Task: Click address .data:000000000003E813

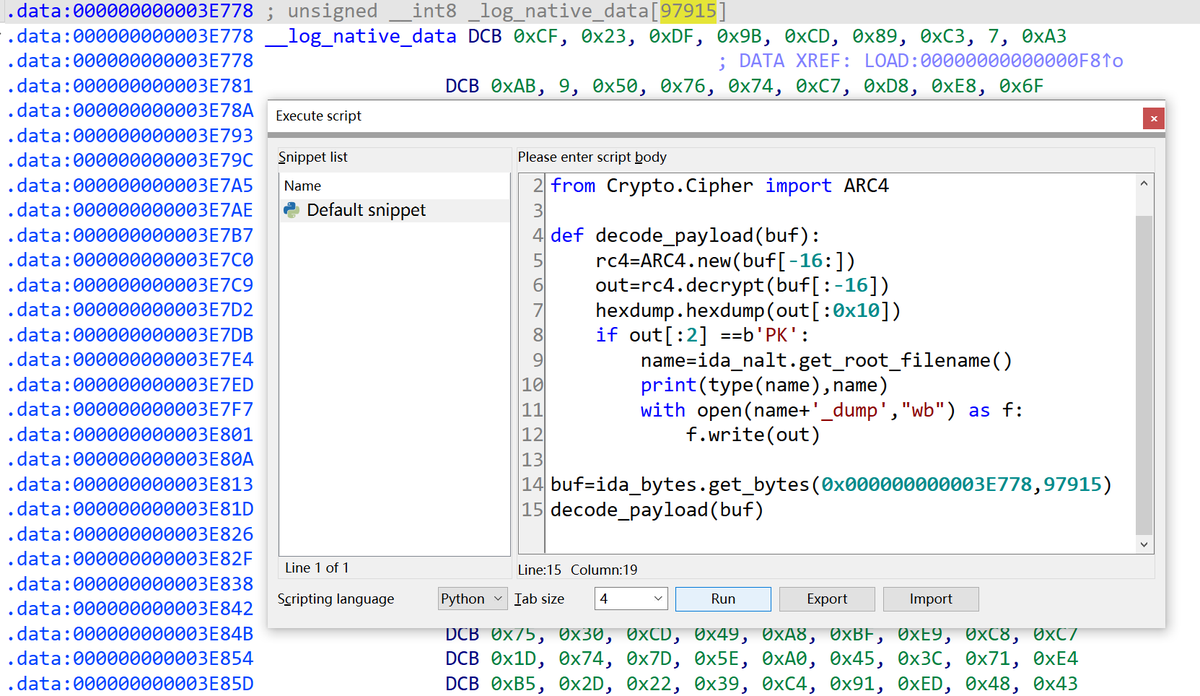Action: tap(130, 484)
